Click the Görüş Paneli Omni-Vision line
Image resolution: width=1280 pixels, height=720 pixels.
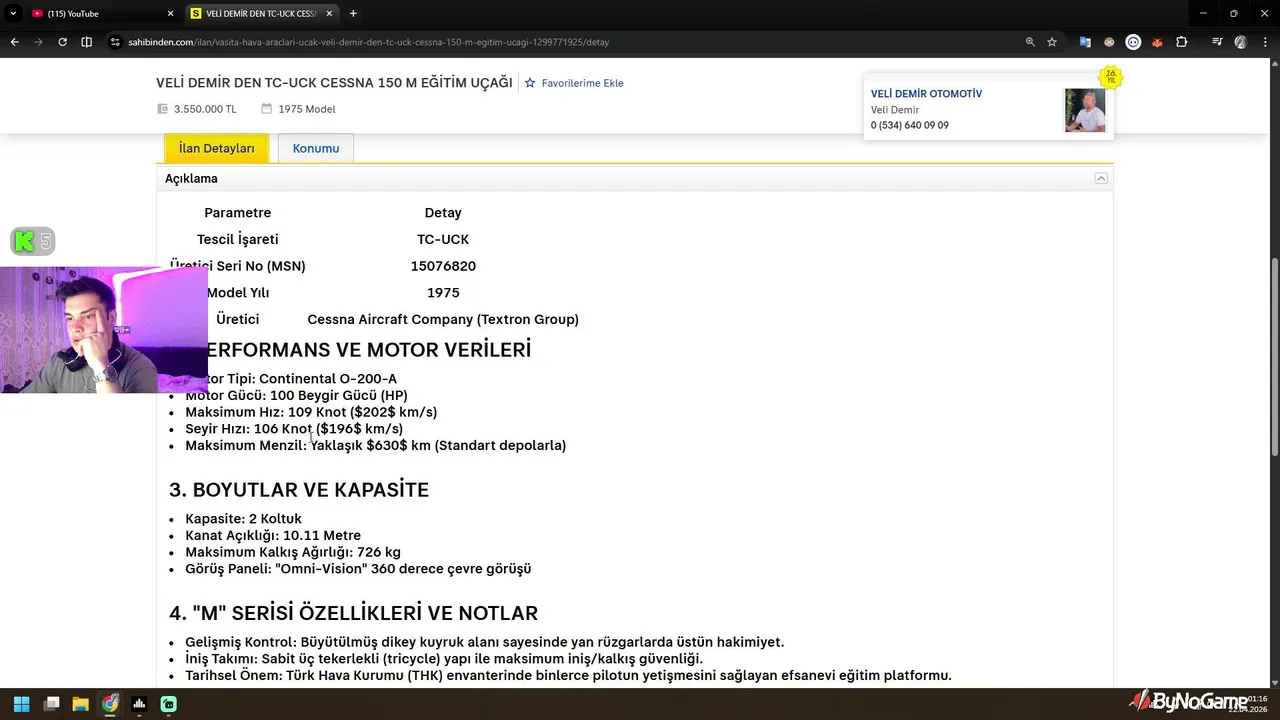click(x=358, y=569)
